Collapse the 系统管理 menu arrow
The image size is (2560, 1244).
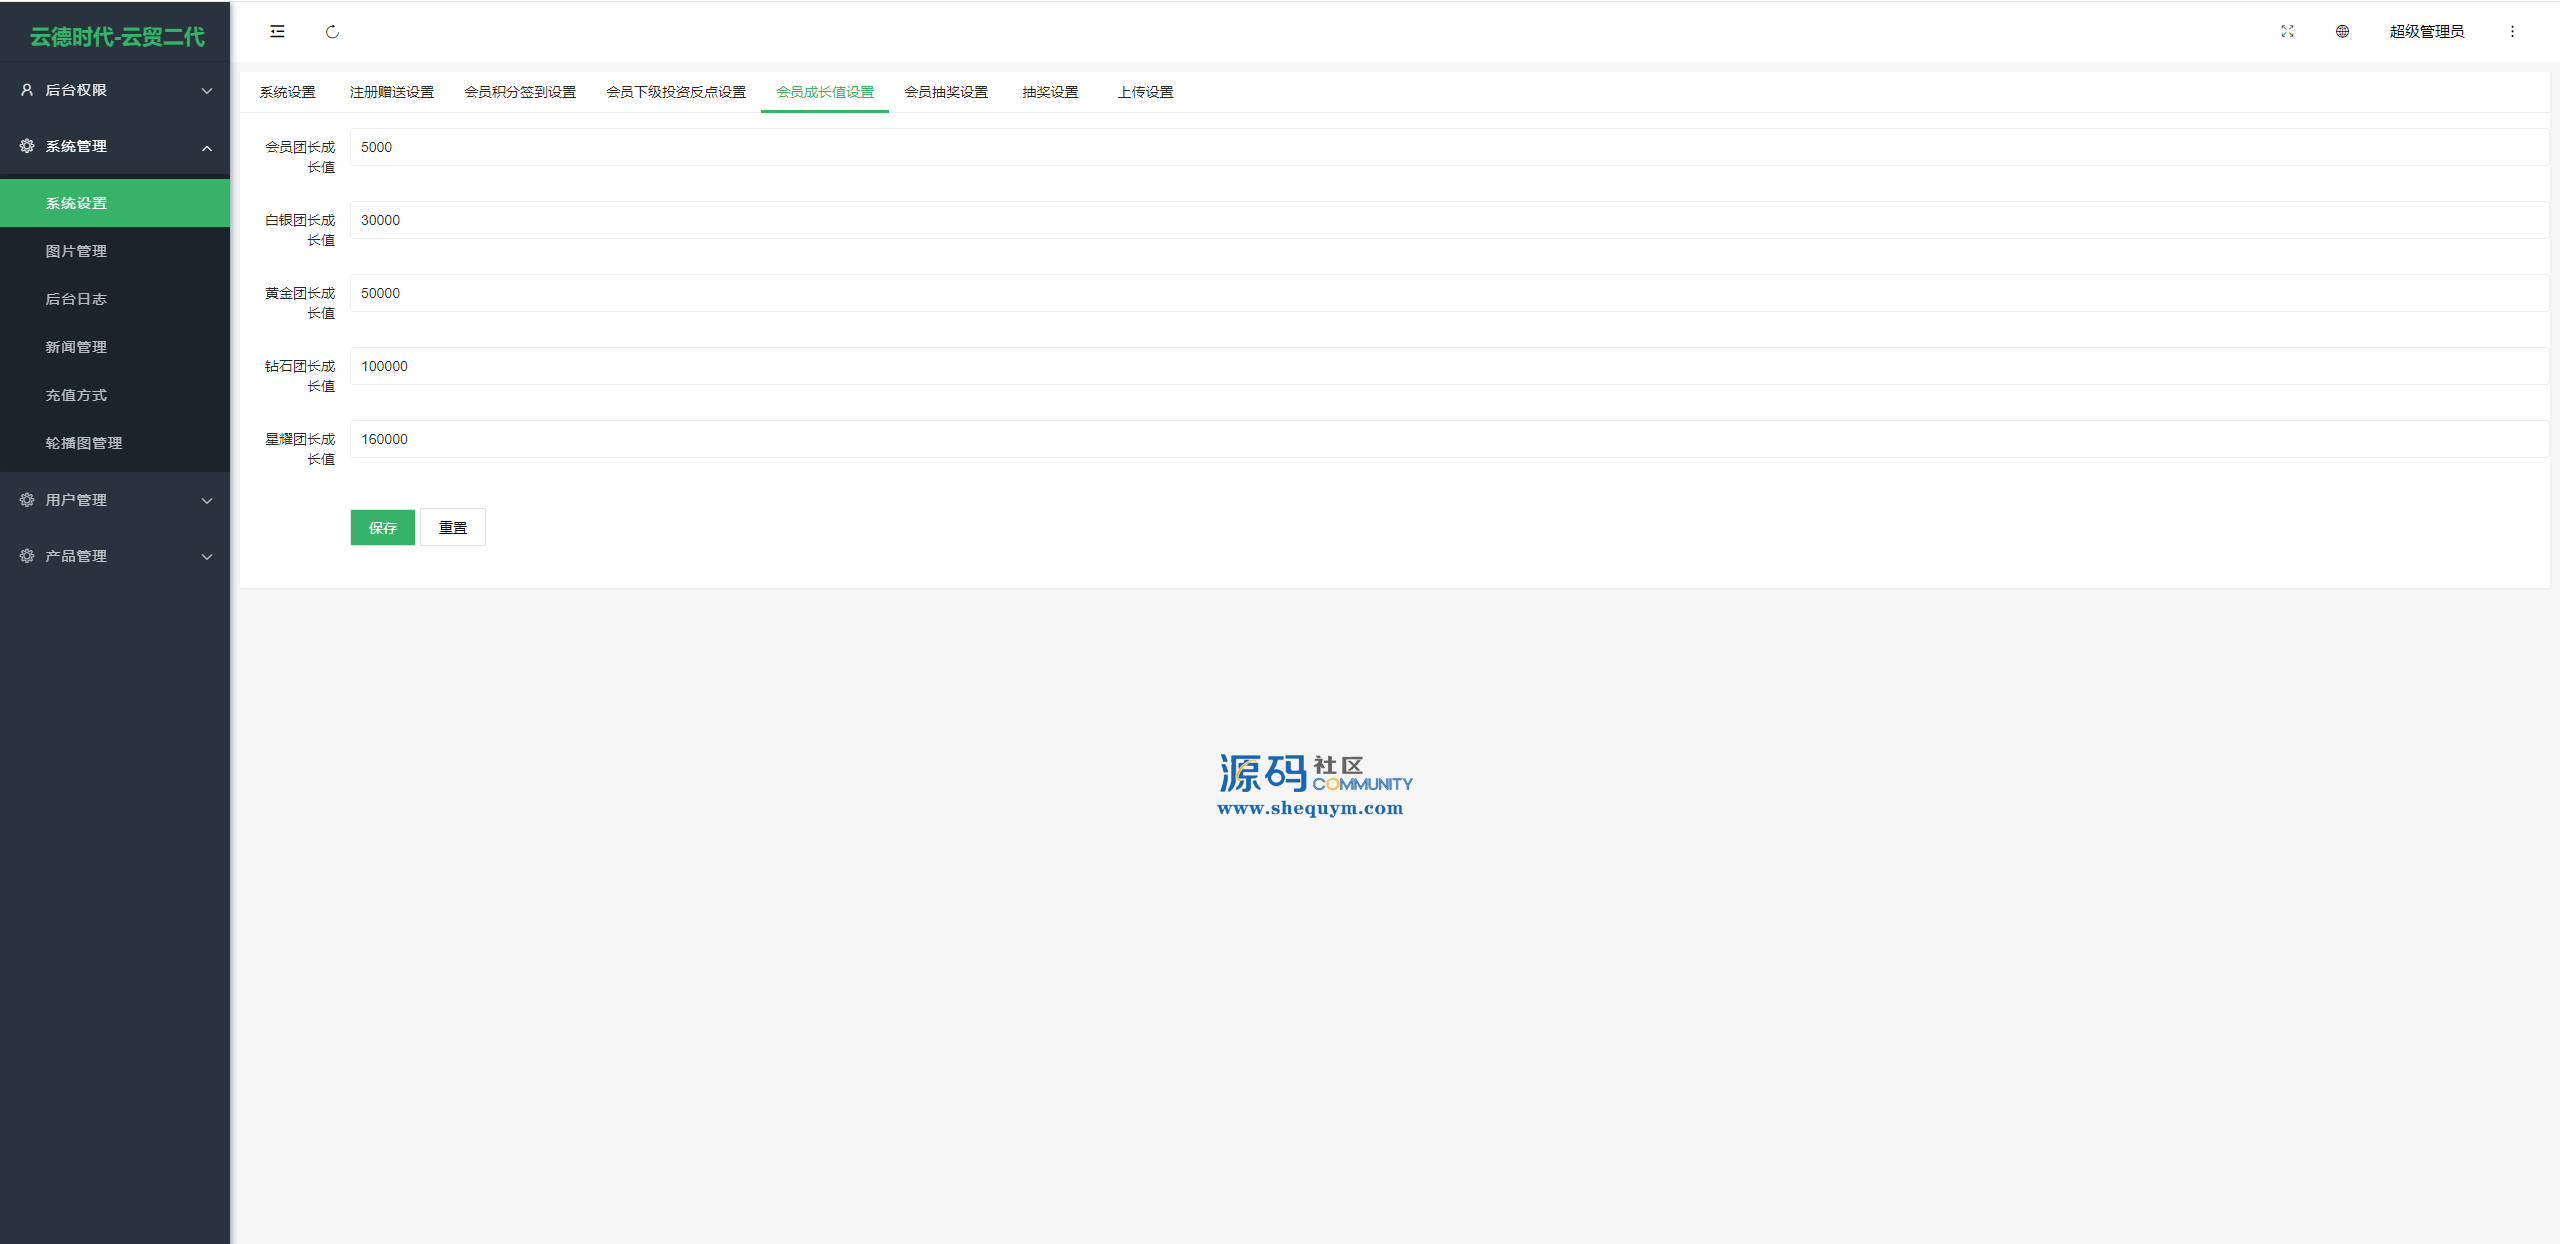[207, 148]
